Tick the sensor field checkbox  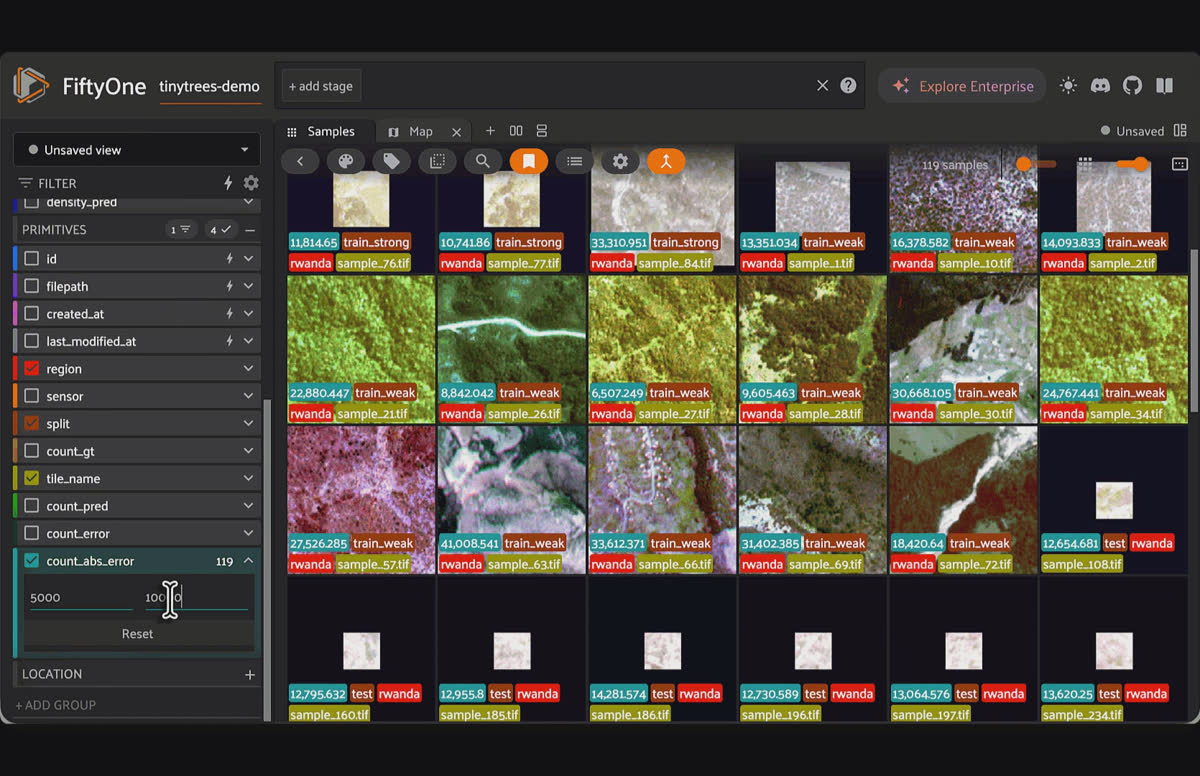[32, 396]
